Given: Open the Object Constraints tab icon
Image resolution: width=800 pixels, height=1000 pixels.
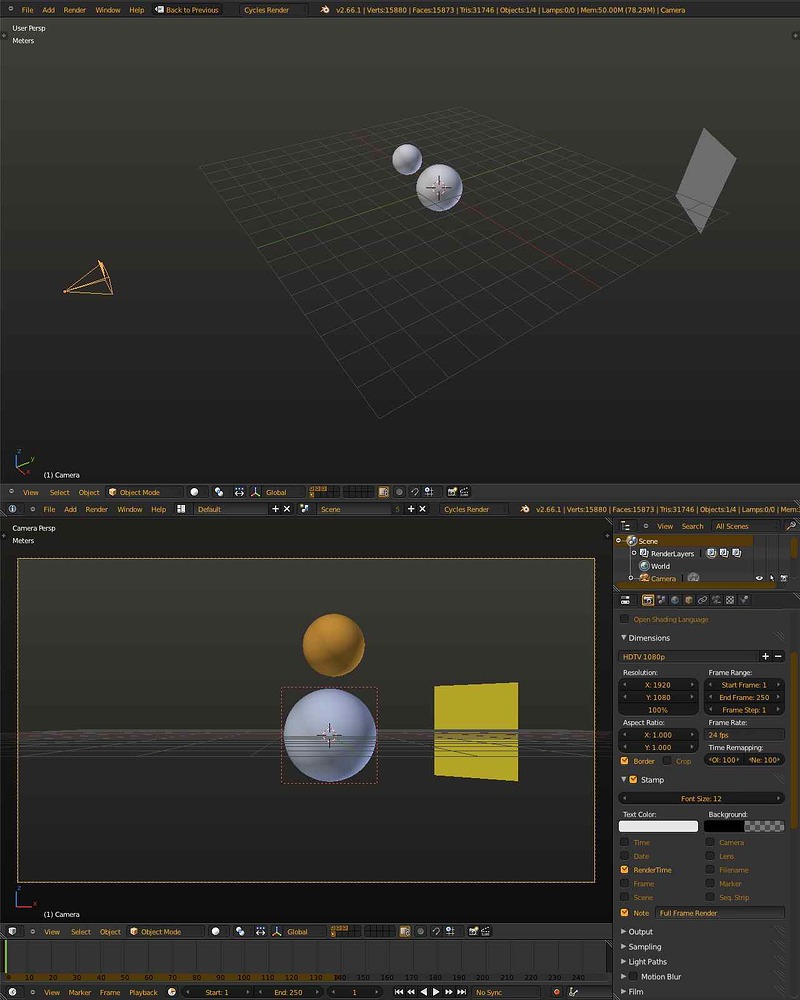Looking at the screenshot, I should pyautogui.click(x=702, y=600).
